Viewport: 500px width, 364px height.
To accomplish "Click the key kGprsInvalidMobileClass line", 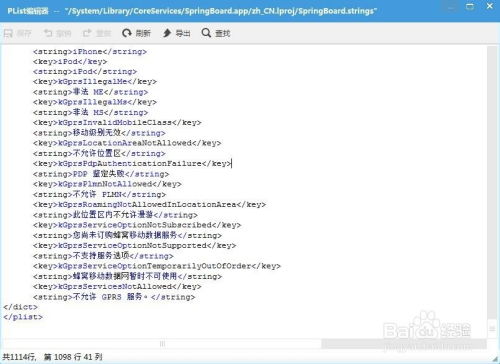I will 117,123.
